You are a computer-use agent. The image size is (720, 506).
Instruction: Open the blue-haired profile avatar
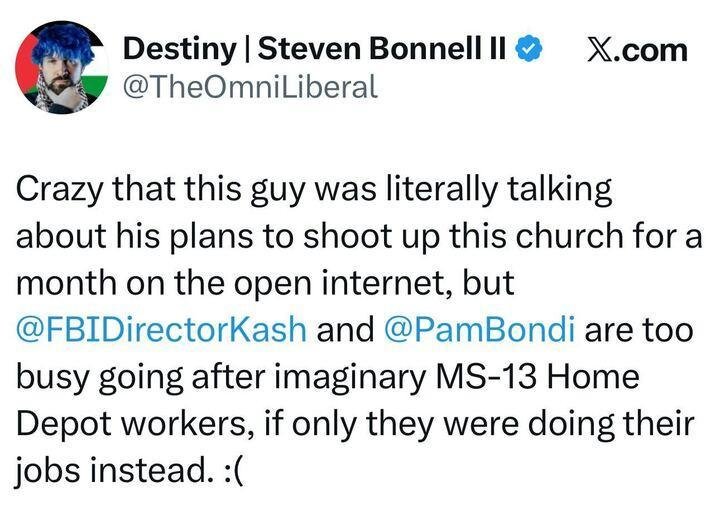[61, 67]
